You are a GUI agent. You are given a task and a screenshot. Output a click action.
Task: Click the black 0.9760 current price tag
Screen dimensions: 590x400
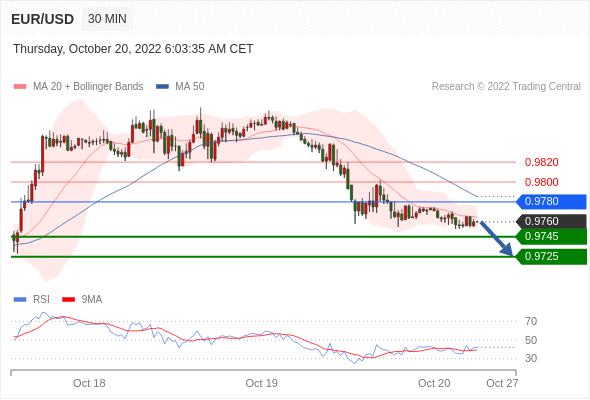coord(551,221)
